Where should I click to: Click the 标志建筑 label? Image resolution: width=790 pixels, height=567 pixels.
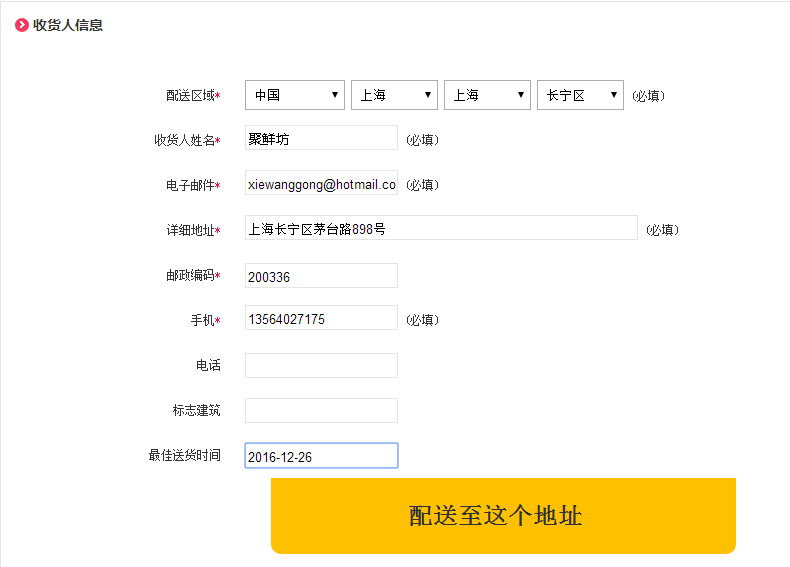coord(196,410)
